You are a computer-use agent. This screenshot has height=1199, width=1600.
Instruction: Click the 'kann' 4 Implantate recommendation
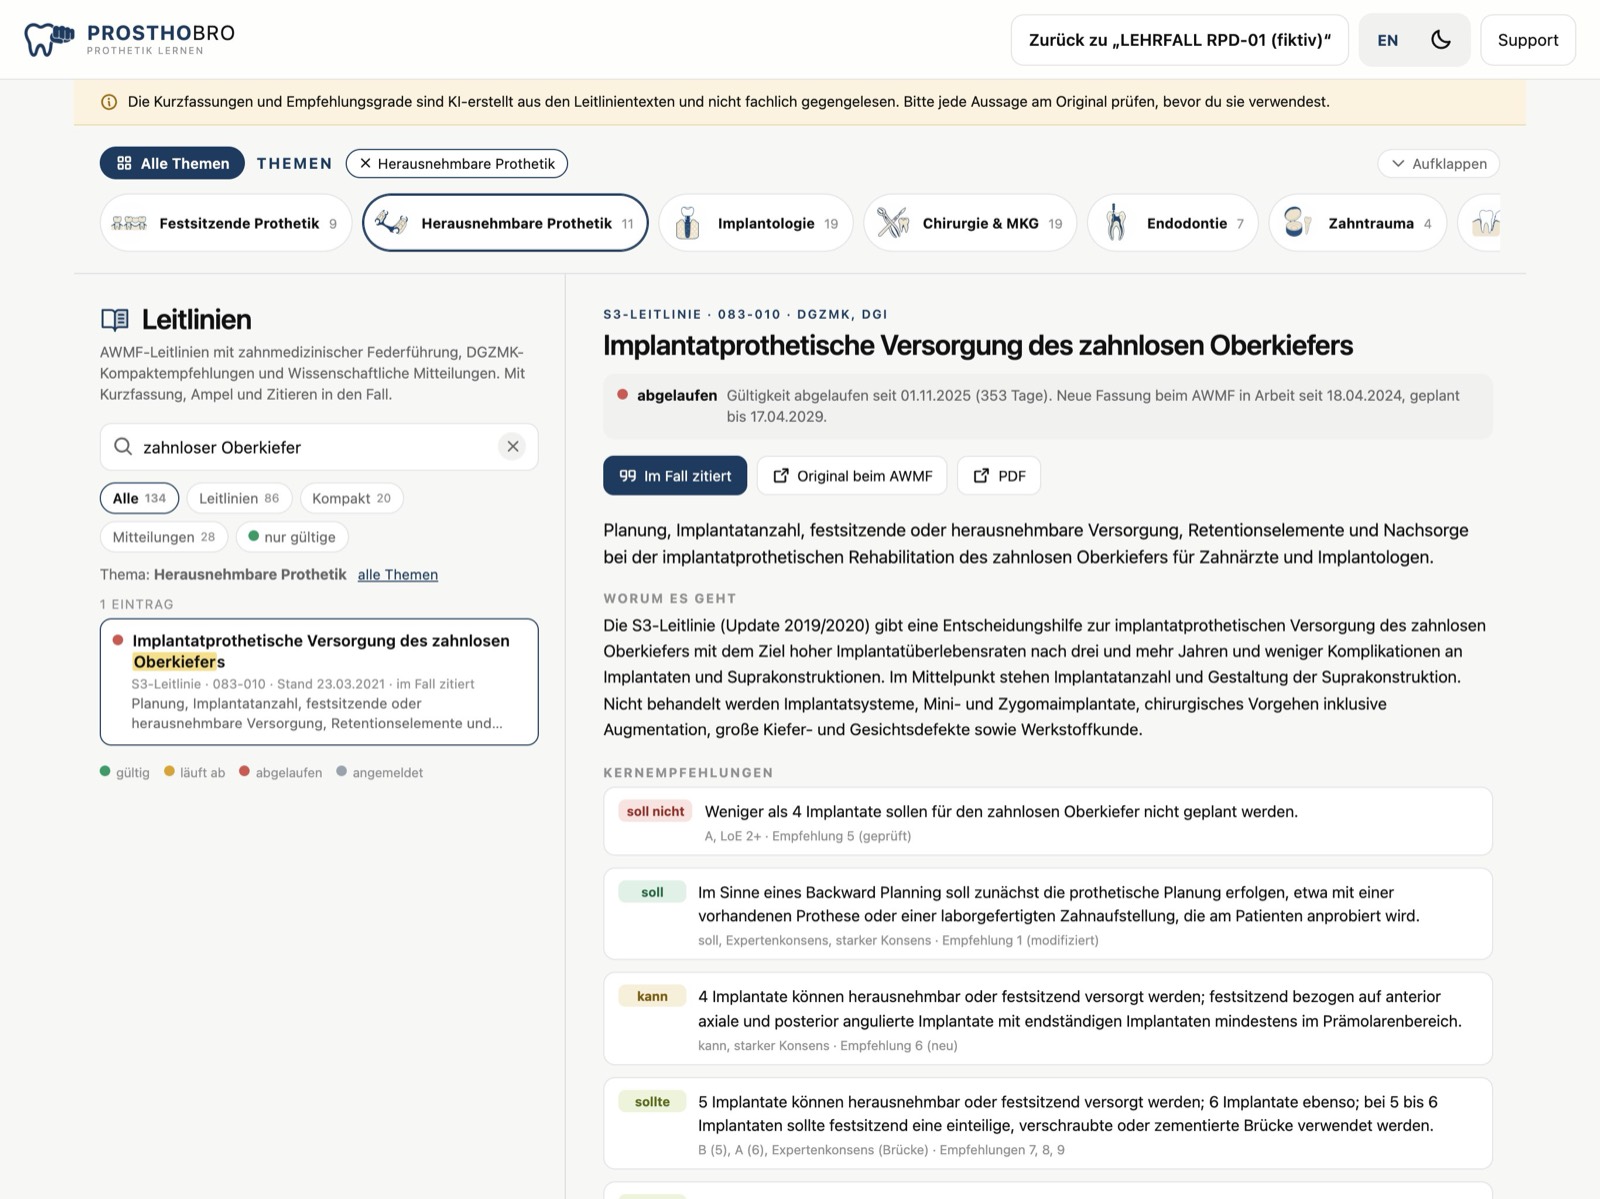[1048, 1019]
